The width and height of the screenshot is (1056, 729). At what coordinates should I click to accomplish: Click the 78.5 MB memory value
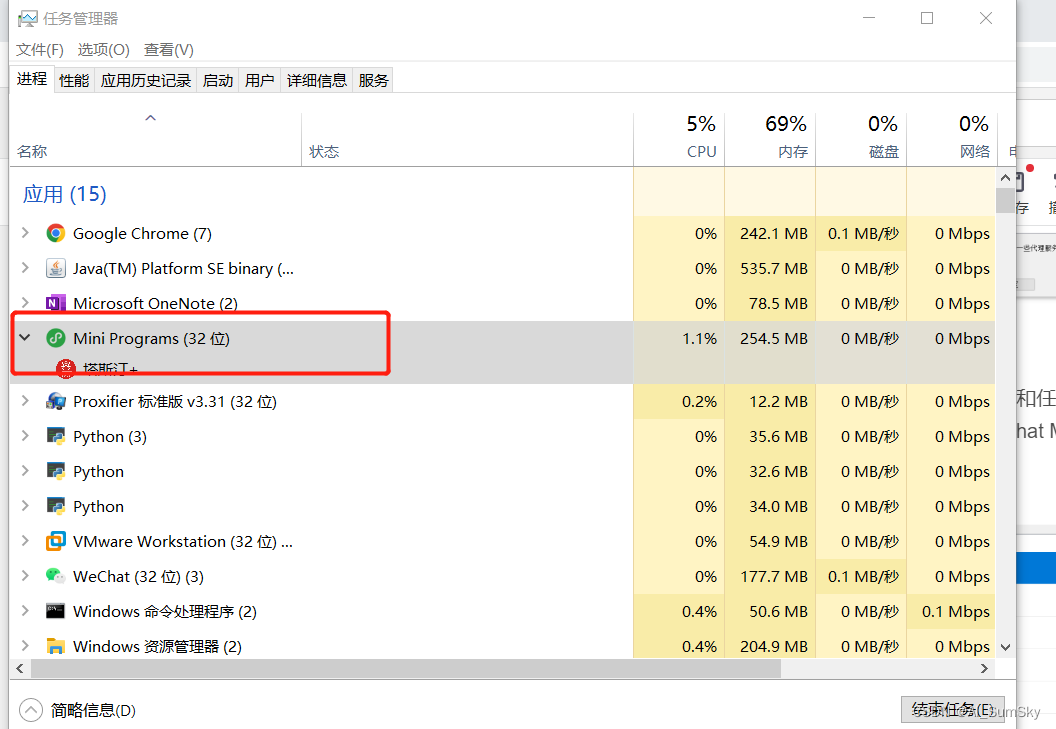[779, 303]
